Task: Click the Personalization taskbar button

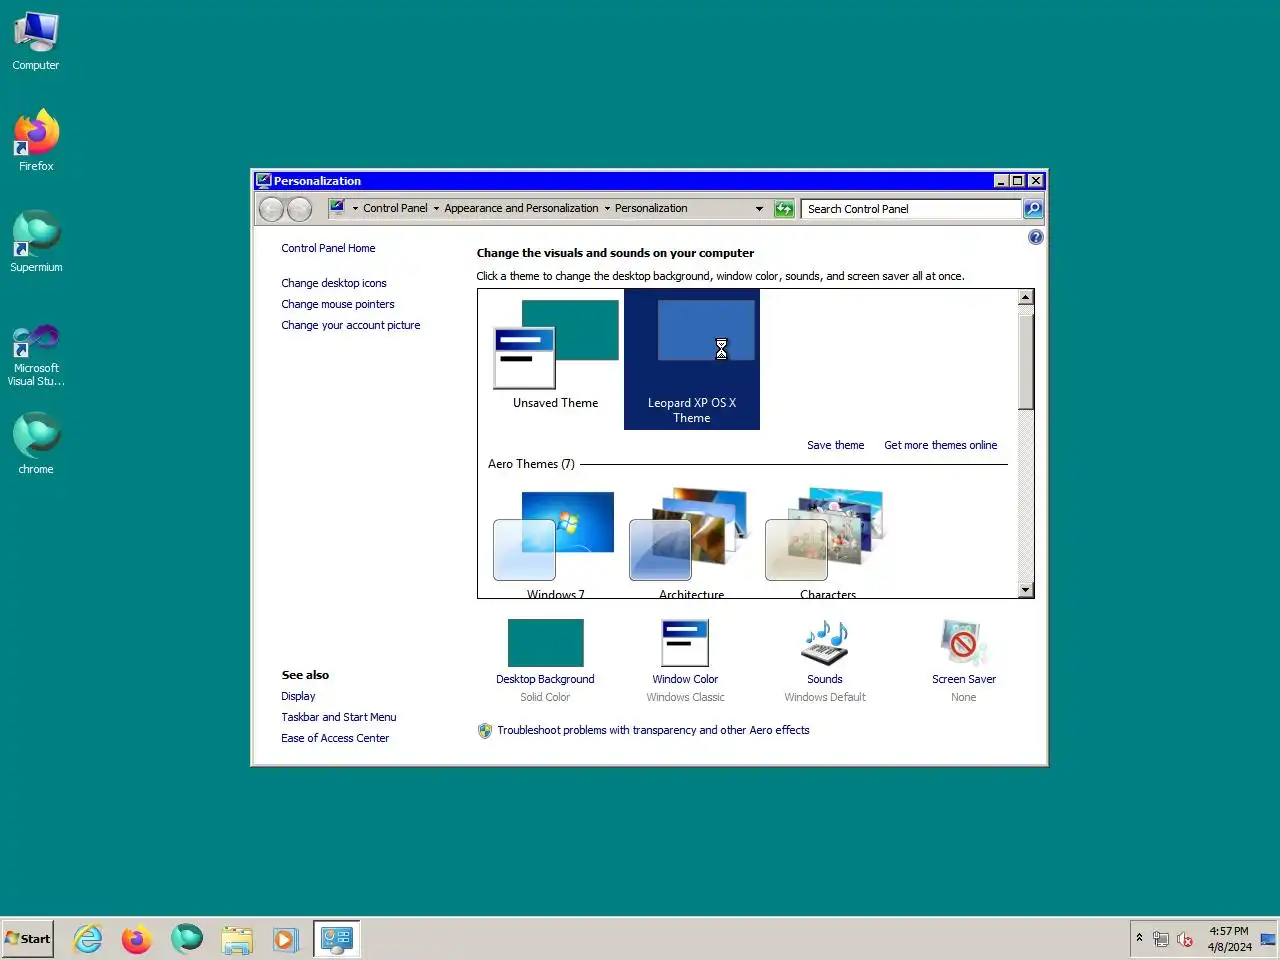Action: (x=337, y=939)
